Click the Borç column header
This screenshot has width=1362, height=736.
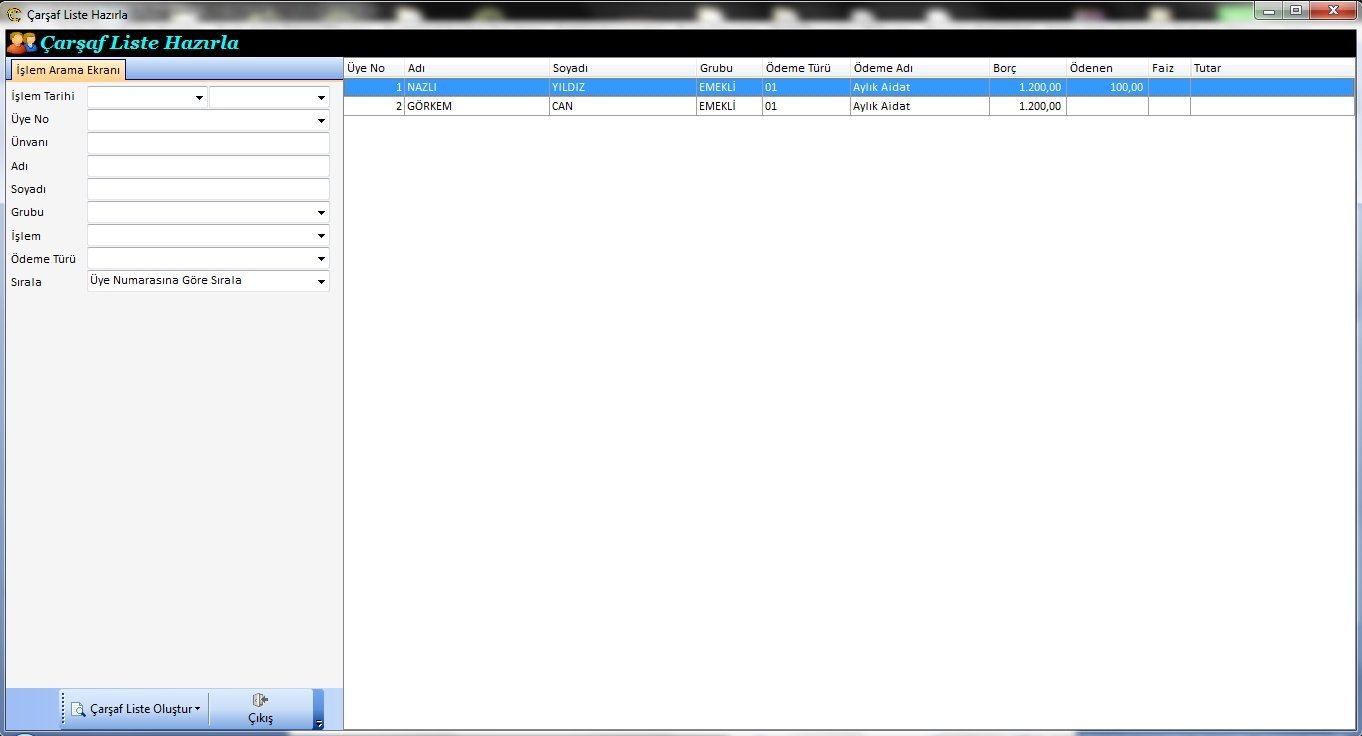pyautogui.click(x=1026, y=68)
